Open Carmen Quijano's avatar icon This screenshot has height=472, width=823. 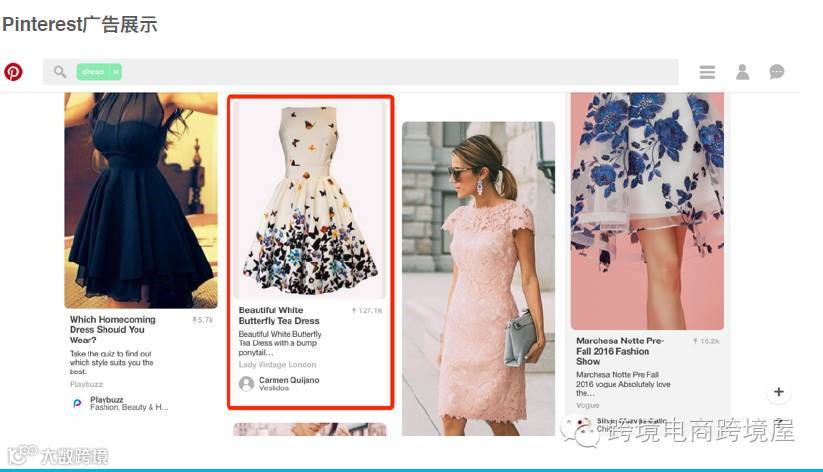pyautogui.click(x=246, y=384)
